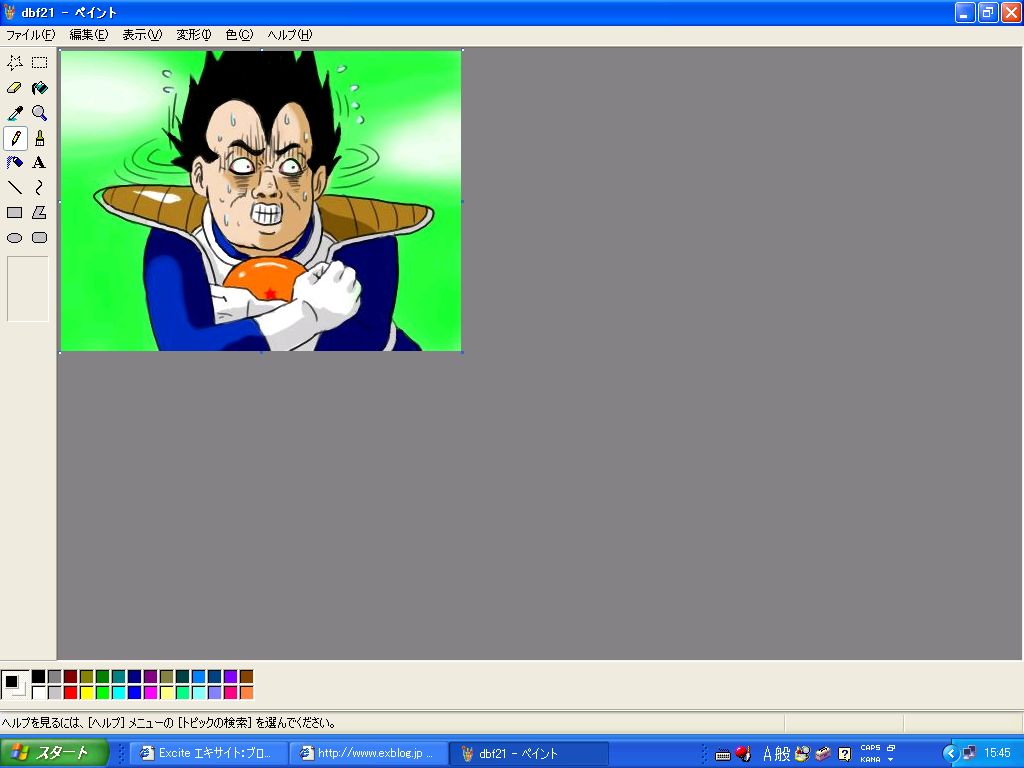This screenshot has width=1024, height=768.
Task: Open the IME toolbox icon in language bar
Action: pyautogui.click(x=823, y=754)
